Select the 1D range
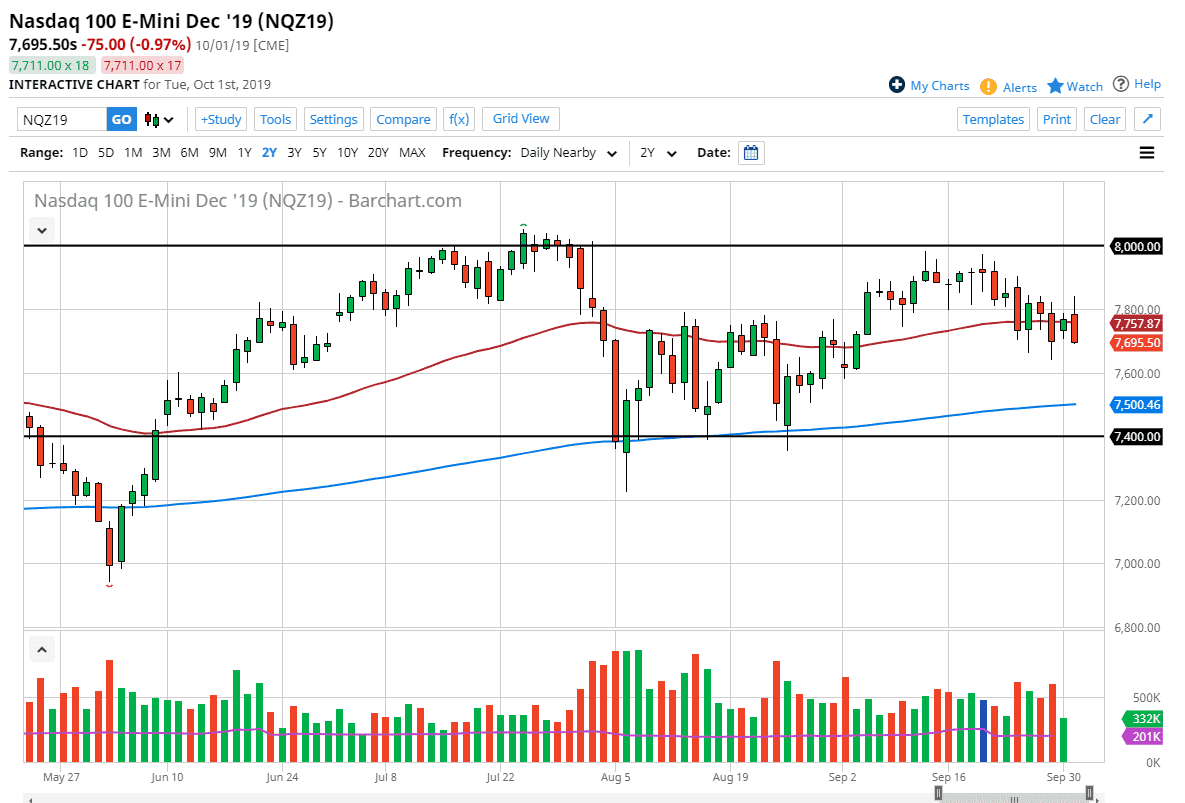Image resolution: width=1185 pixels, height=803 pixels. (80, 153)
